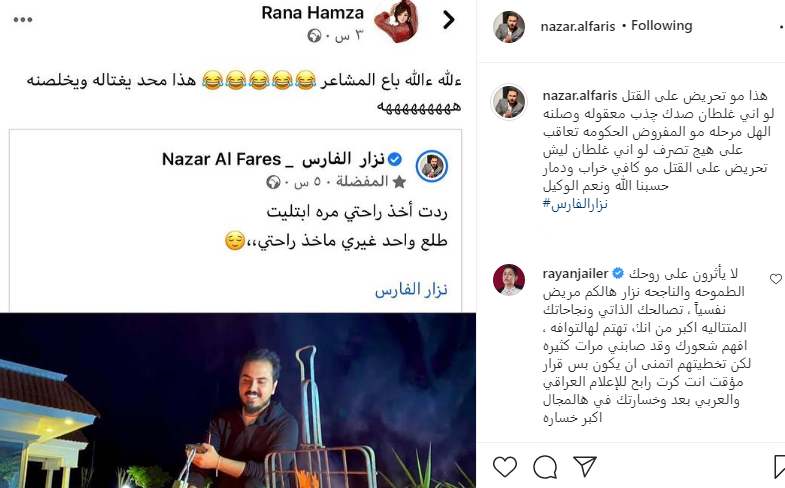Save post with bookmark icon
This screenshot has height=488, width=785.
click(x=779, y=467)
